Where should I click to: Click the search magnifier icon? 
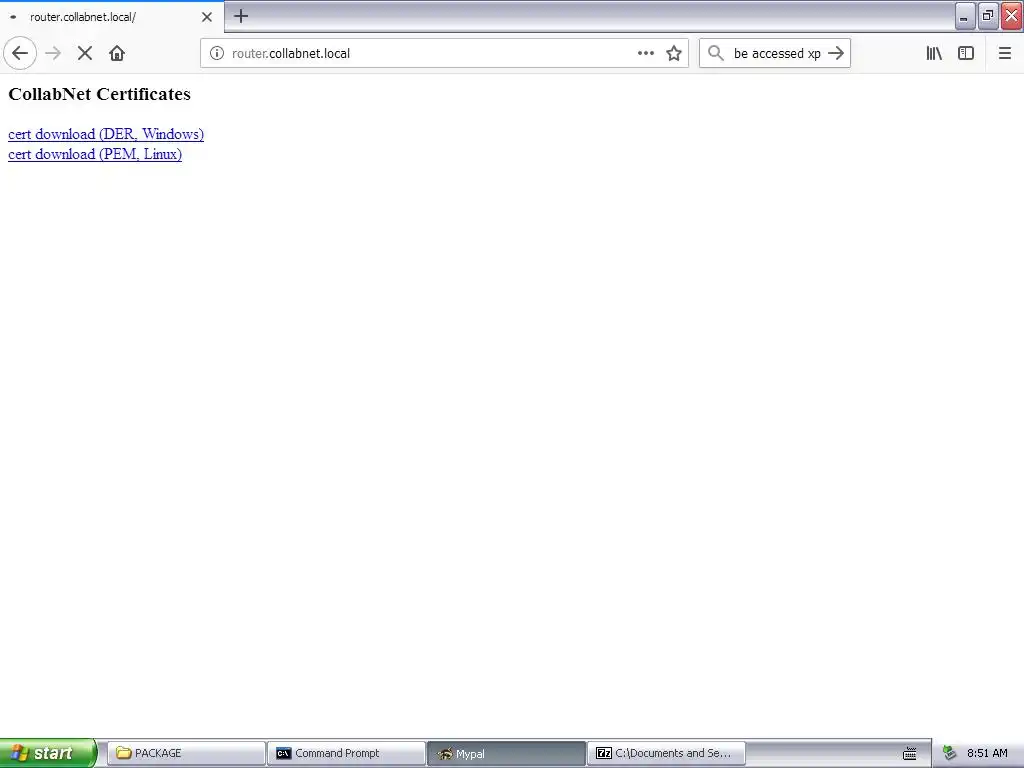[x=716, y=54]
